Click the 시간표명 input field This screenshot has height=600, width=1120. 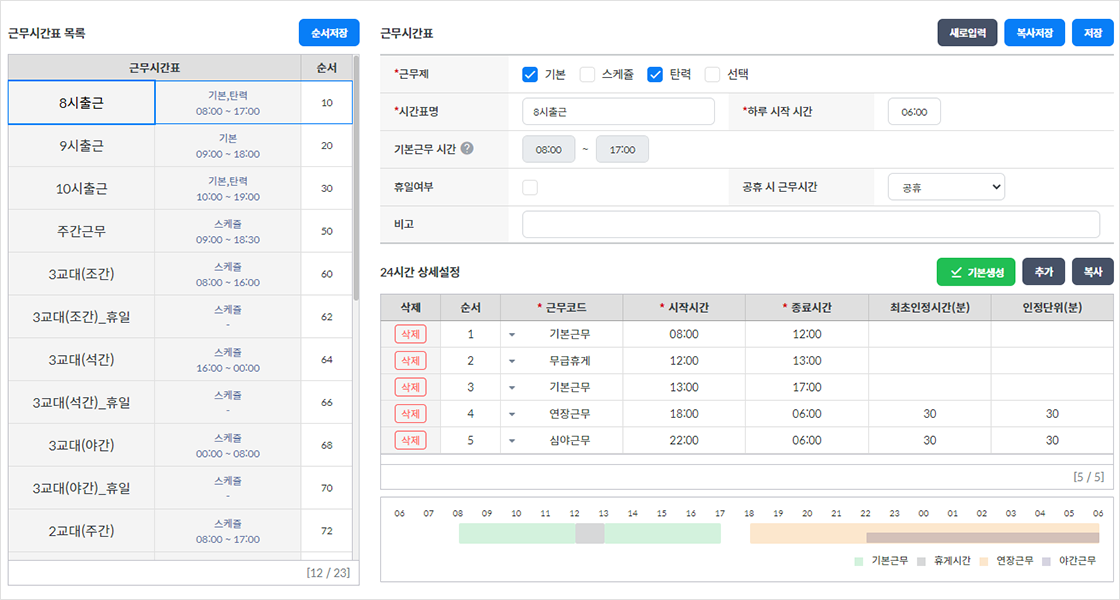(x=619, y=111)
